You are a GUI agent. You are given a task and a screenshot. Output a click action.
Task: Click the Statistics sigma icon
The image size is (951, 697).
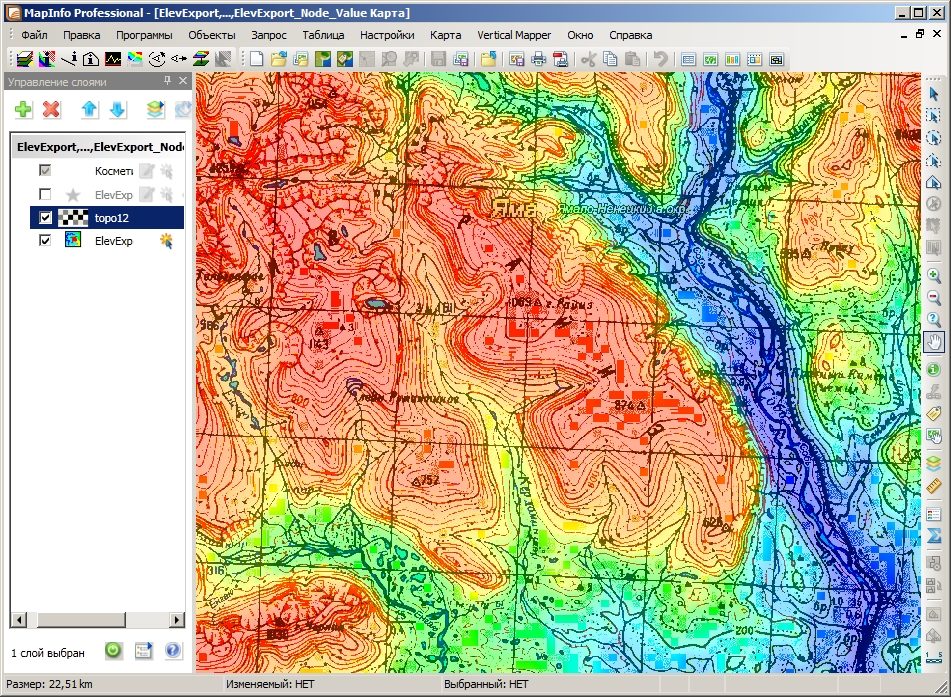[x=933, y=535]
